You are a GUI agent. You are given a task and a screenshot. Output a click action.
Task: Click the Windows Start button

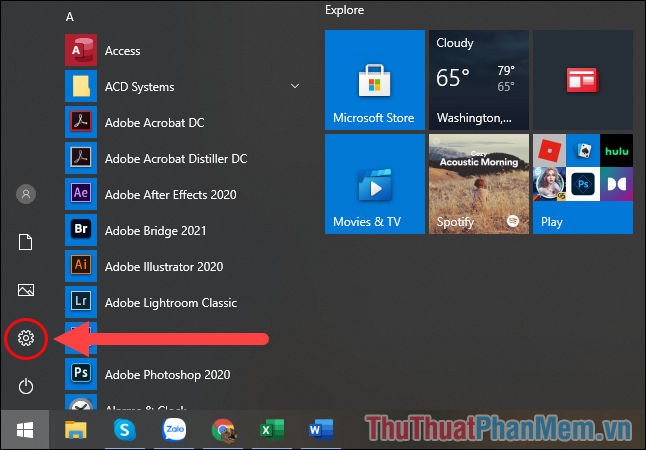(x=25, y=430)
